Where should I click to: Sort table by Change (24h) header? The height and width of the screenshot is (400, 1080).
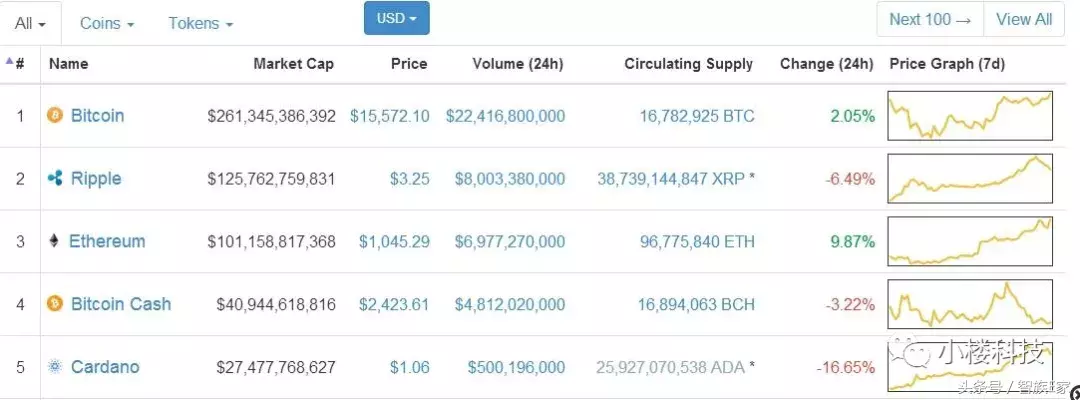click(826, 64)
